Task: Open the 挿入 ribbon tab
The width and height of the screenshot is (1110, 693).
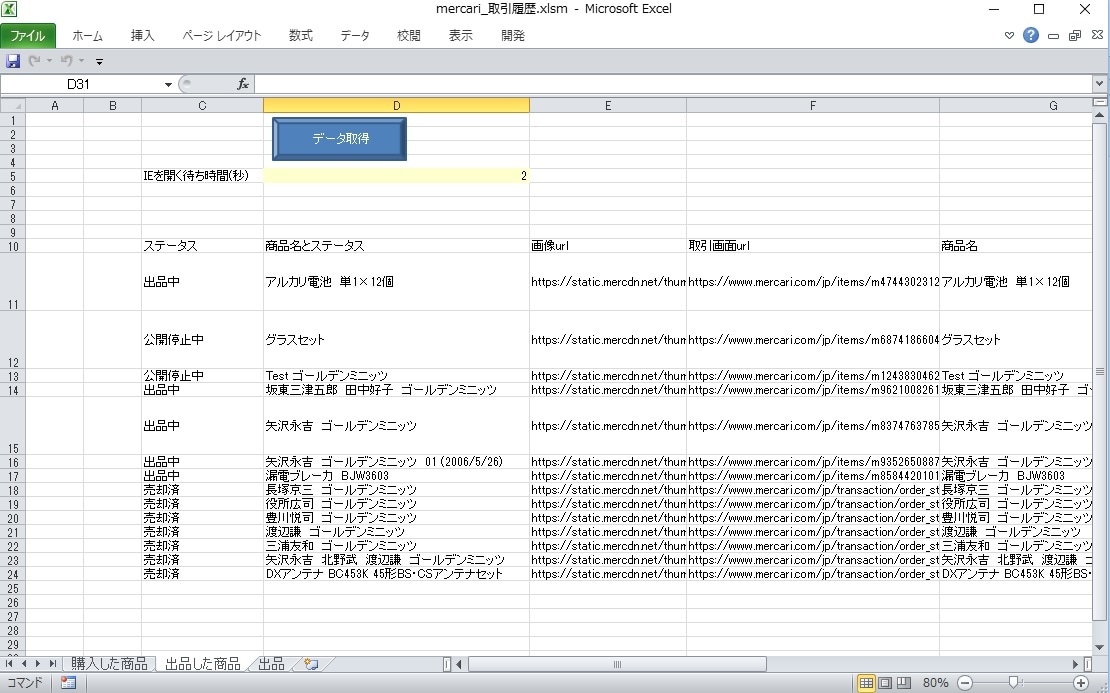Action: [142, 35]
